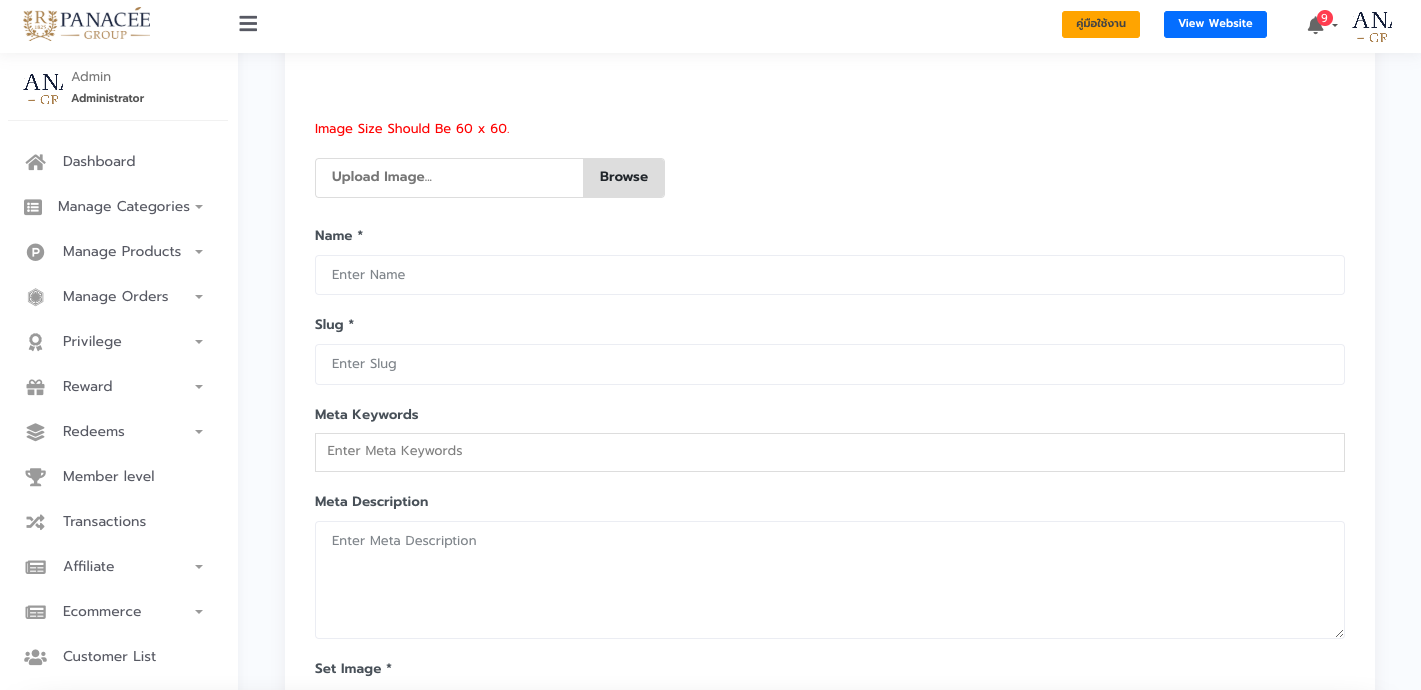
Task: Toggle the hamburger sidebar menu
Action: tap(248, 24)
